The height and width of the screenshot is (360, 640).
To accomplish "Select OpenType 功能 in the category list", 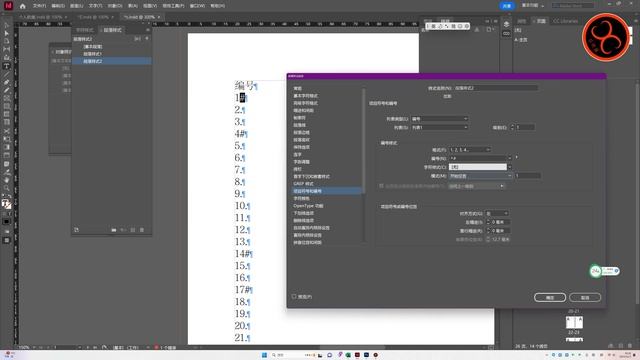I will 308,206.
